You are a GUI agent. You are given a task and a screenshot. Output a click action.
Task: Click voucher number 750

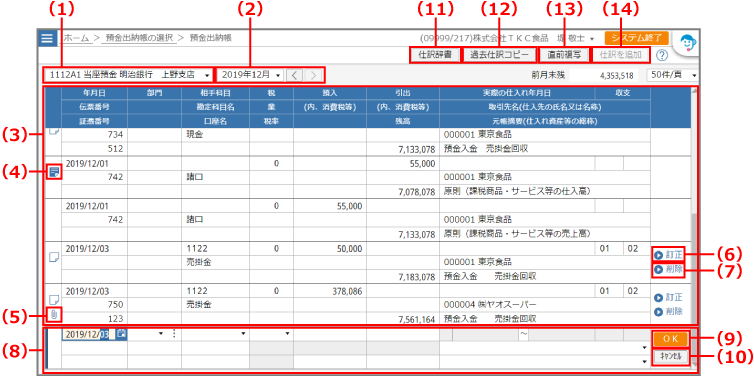click(x=115, y=305)
